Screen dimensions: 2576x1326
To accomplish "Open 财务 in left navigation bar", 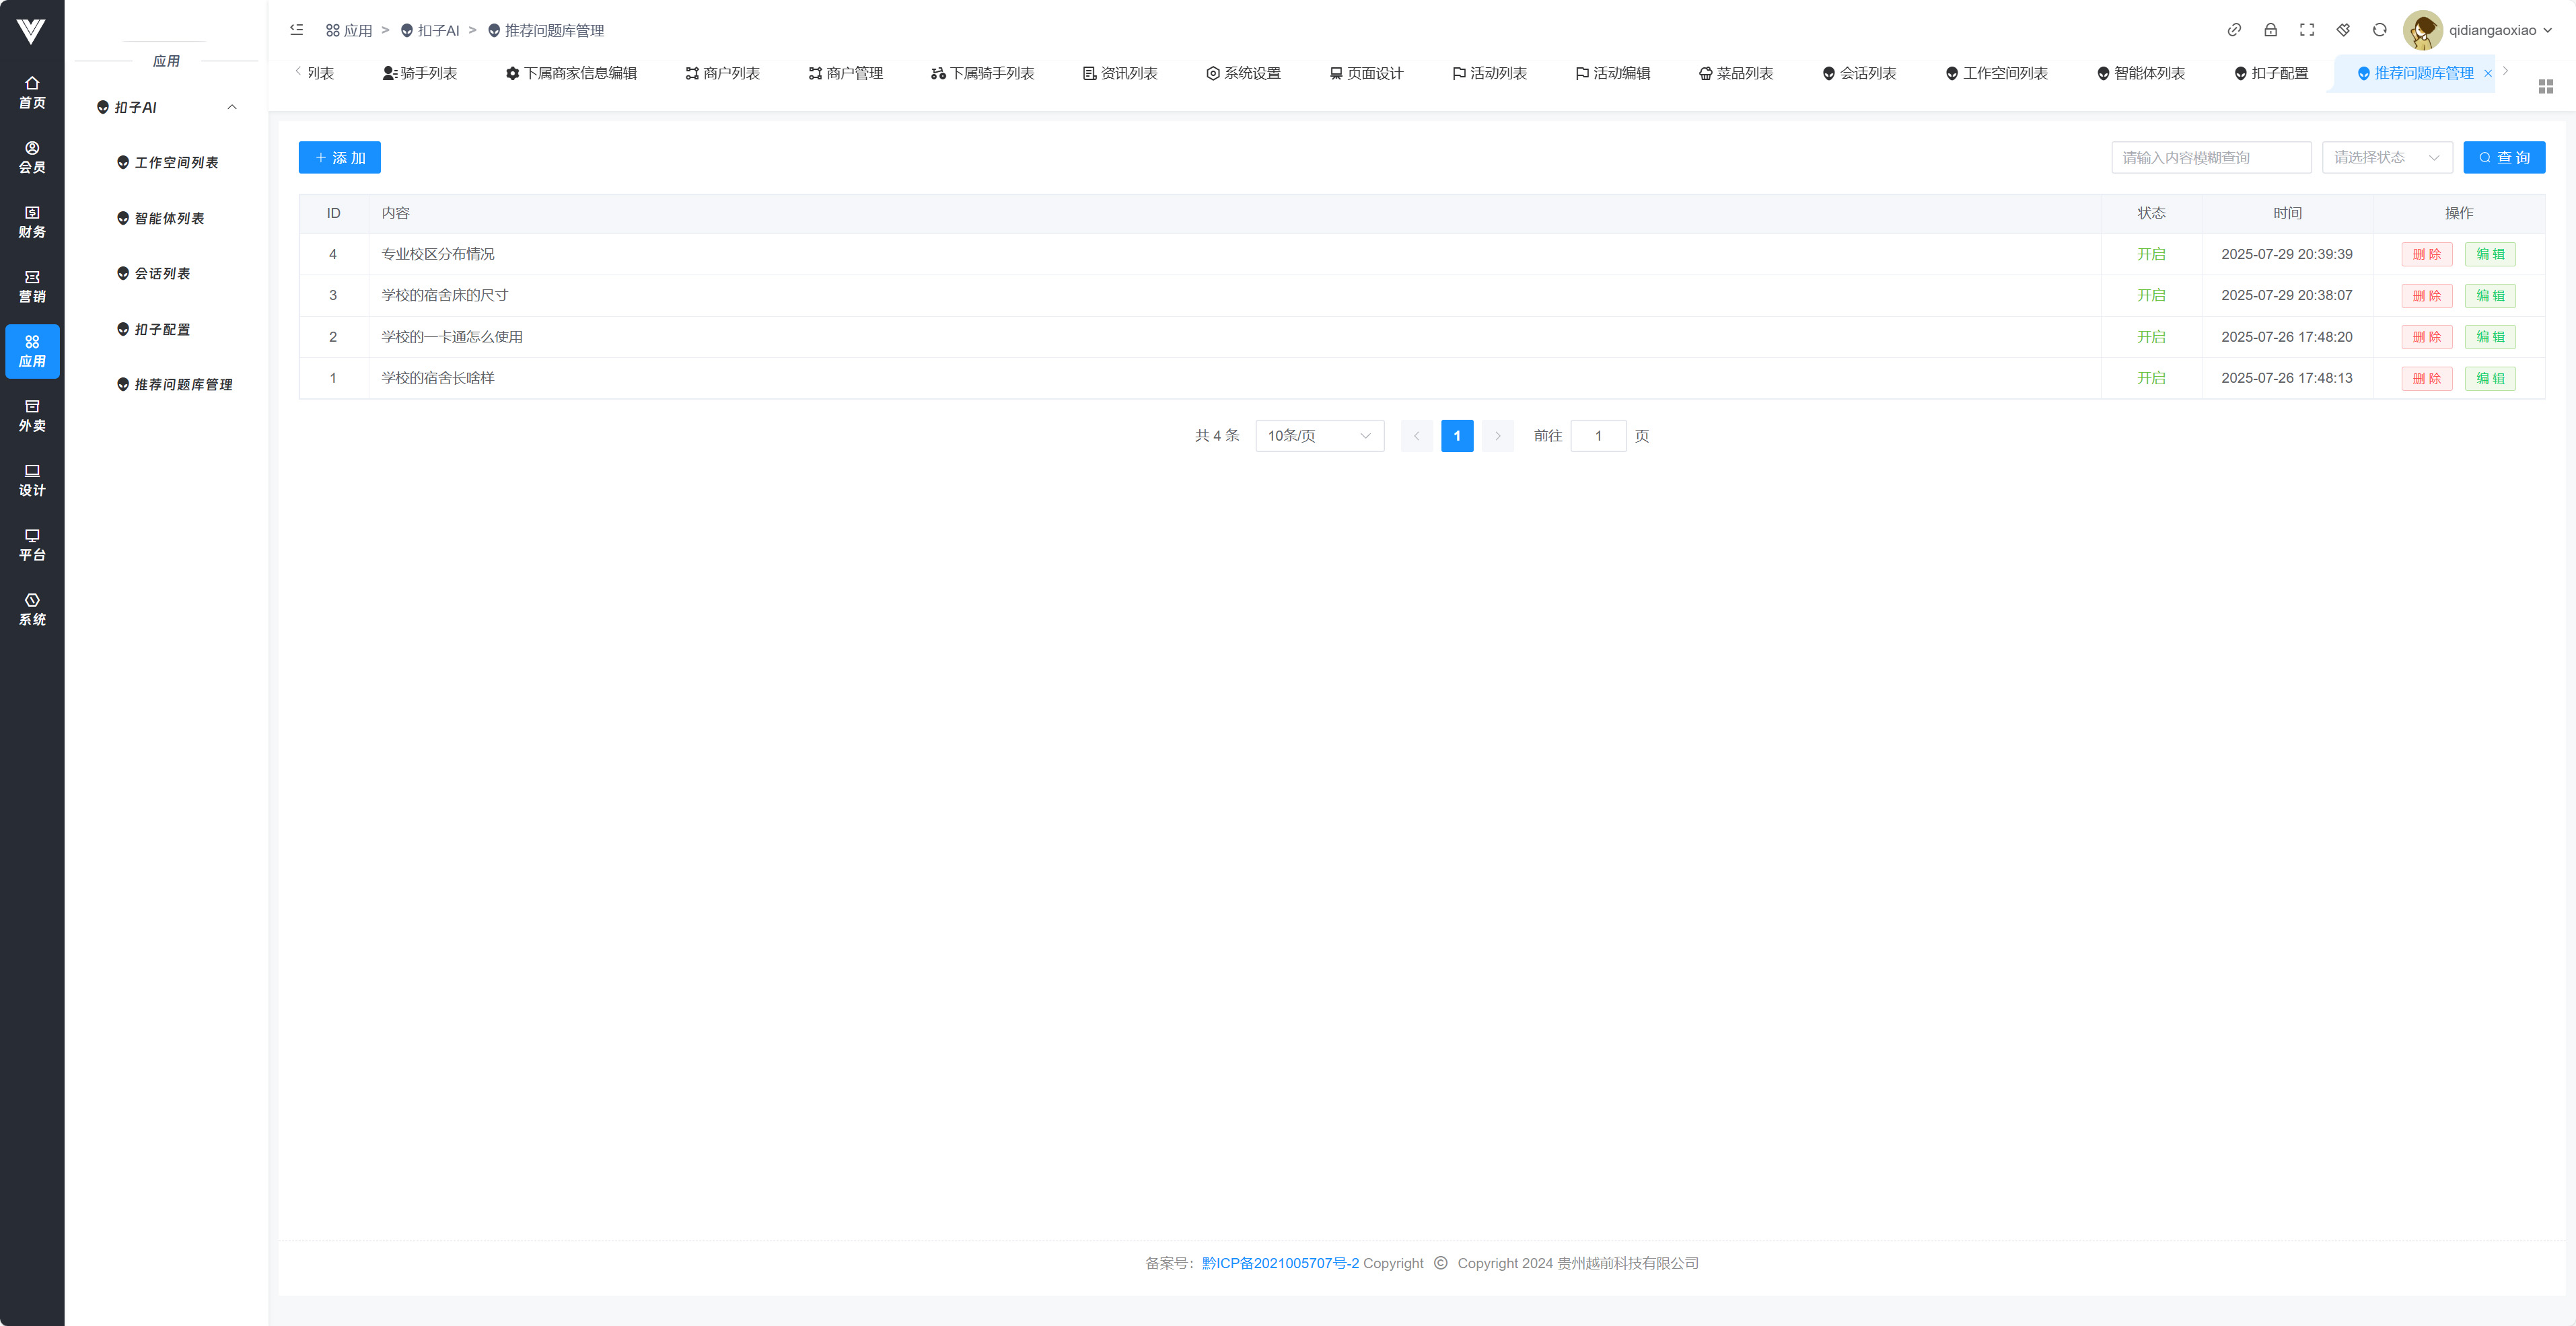I will click(x=32, y=222).
